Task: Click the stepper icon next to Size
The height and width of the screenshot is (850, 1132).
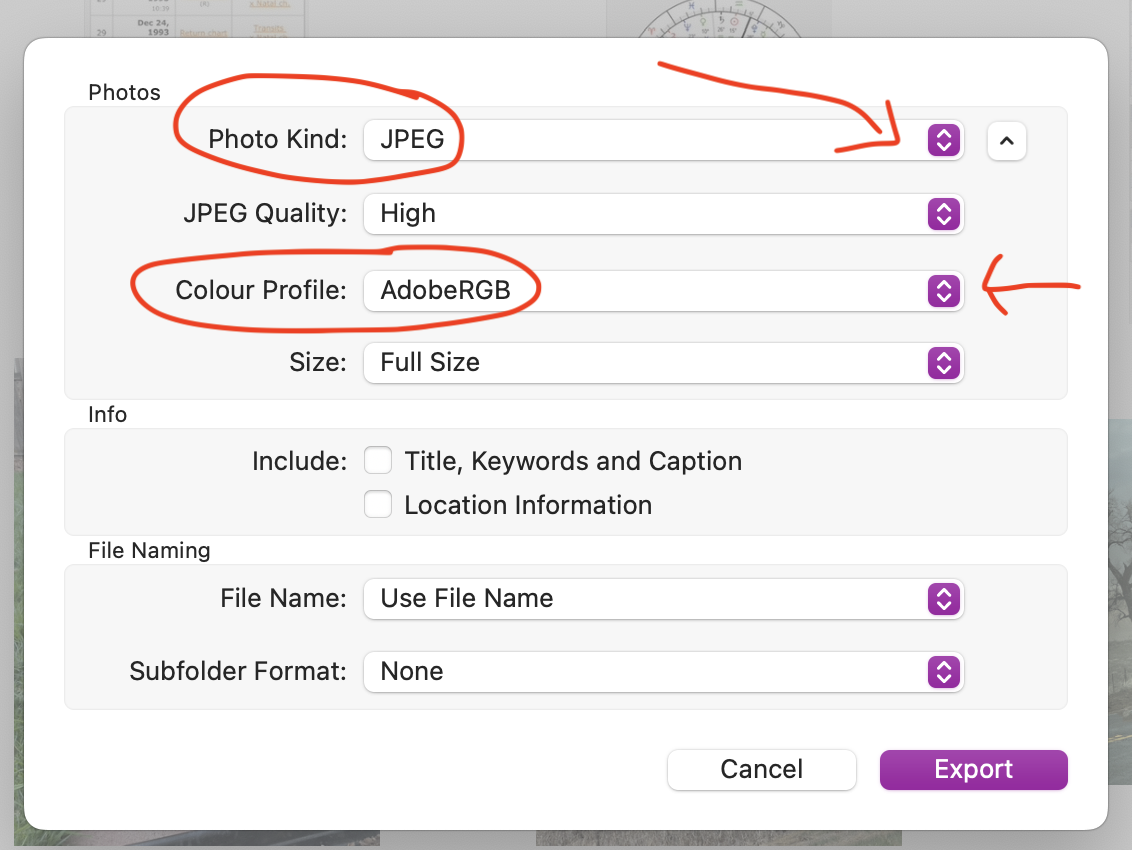Action: tap(943, 363)
